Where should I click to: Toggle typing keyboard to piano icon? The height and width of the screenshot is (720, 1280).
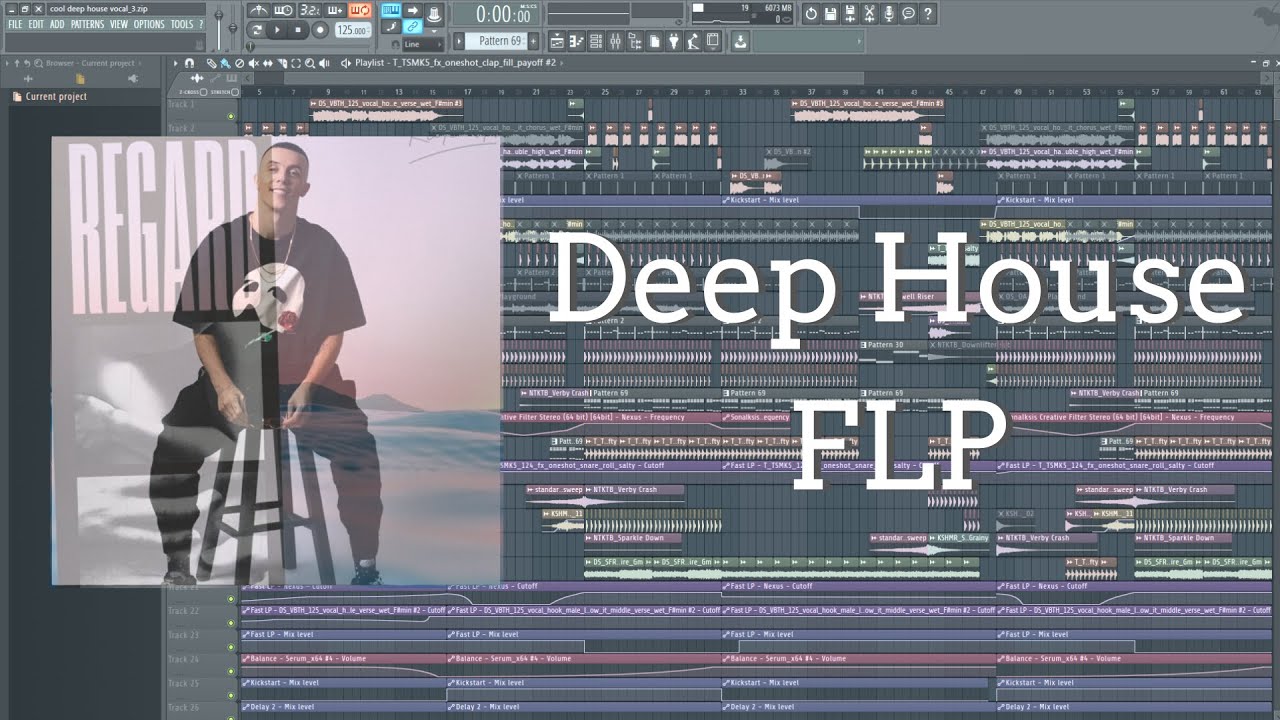tap(391, 11)
